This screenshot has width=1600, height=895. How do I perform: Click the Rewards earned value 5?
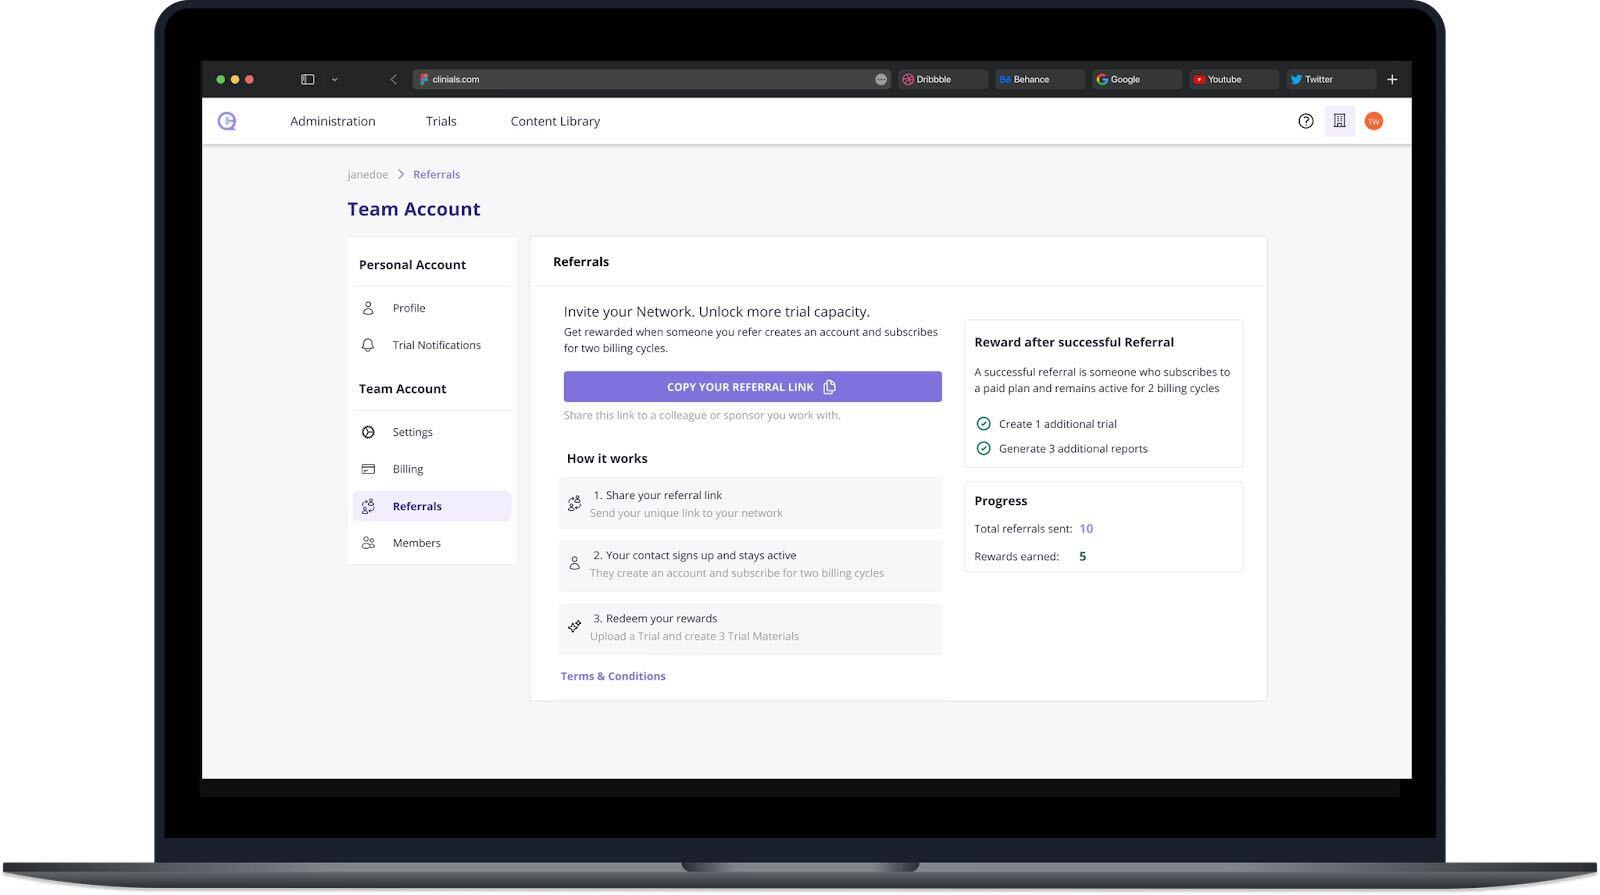pos(1083,556)
